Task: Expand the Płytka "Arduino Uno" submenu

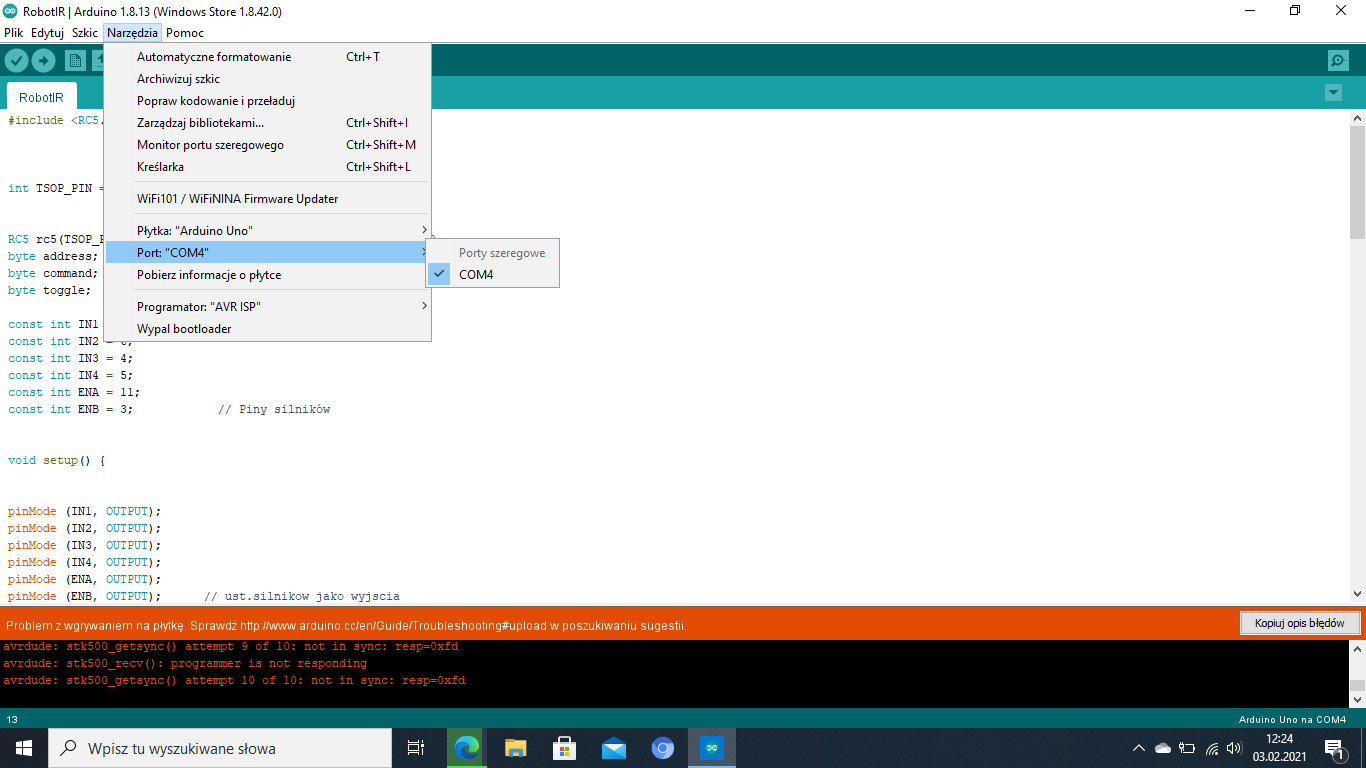Action: point(267,231)
